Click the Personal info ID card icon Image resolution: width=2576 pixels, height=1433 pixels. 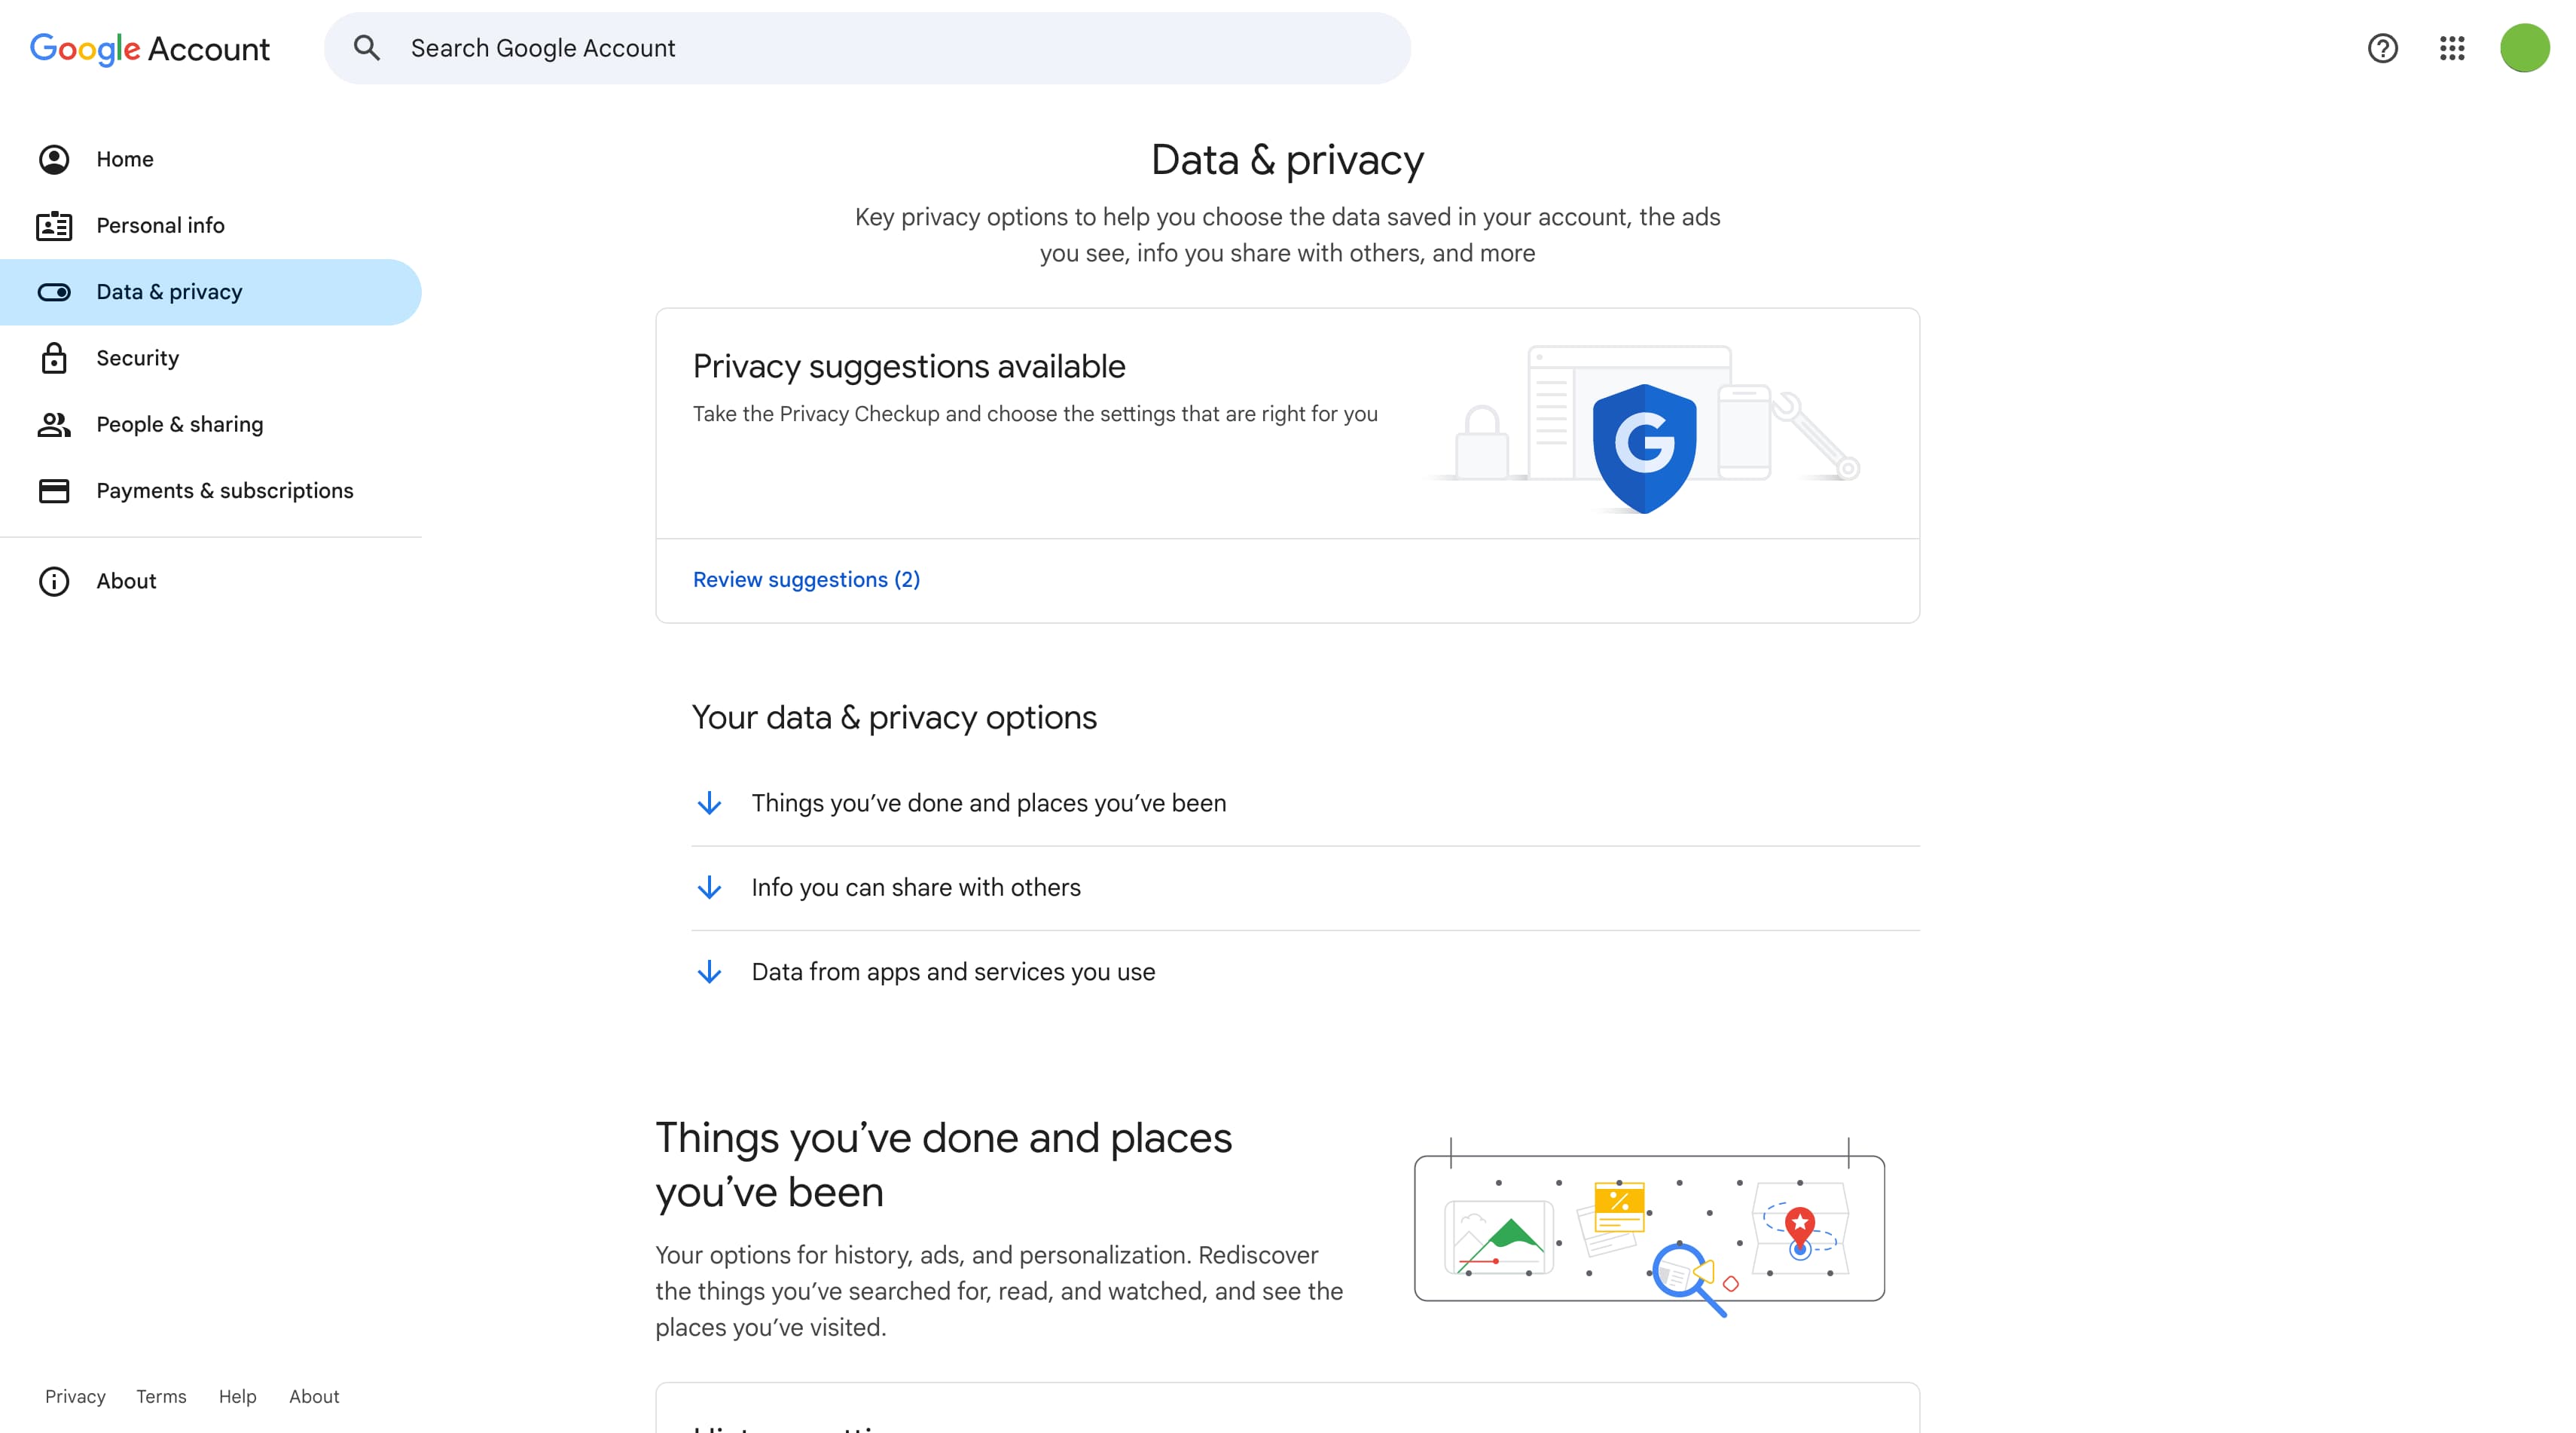click(x=54, y=226)
